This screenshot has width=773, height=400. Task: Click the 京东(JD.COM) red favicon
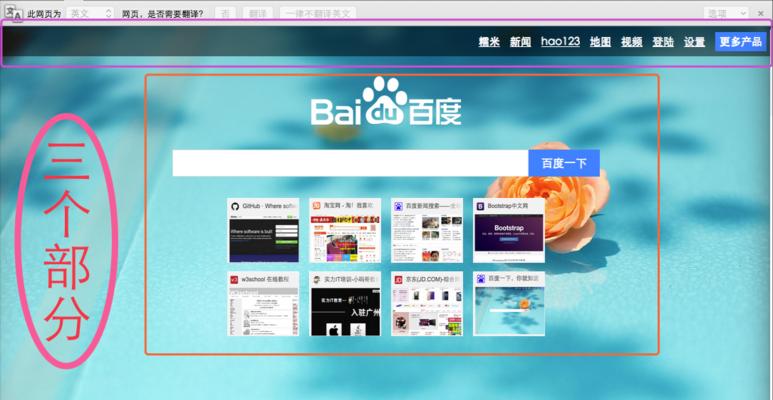point(398,279)
